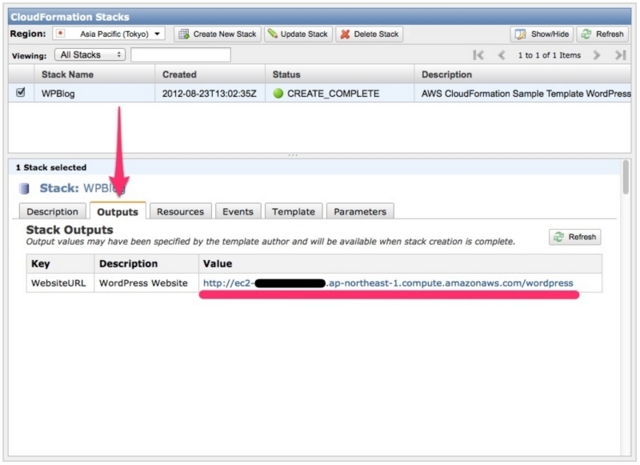This screenshot has width=640, height=465.
Task: Go to last page of stack items
Action: (x=620, y=55)
